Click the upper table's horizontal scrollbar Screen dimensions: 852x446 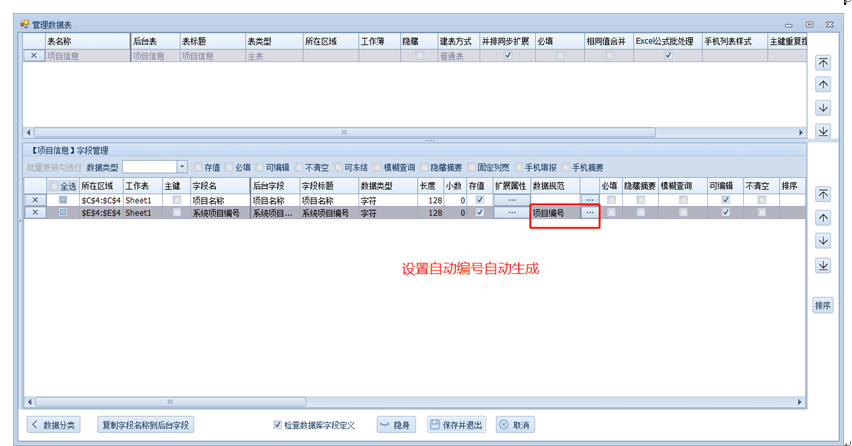(x=340, y=132)
